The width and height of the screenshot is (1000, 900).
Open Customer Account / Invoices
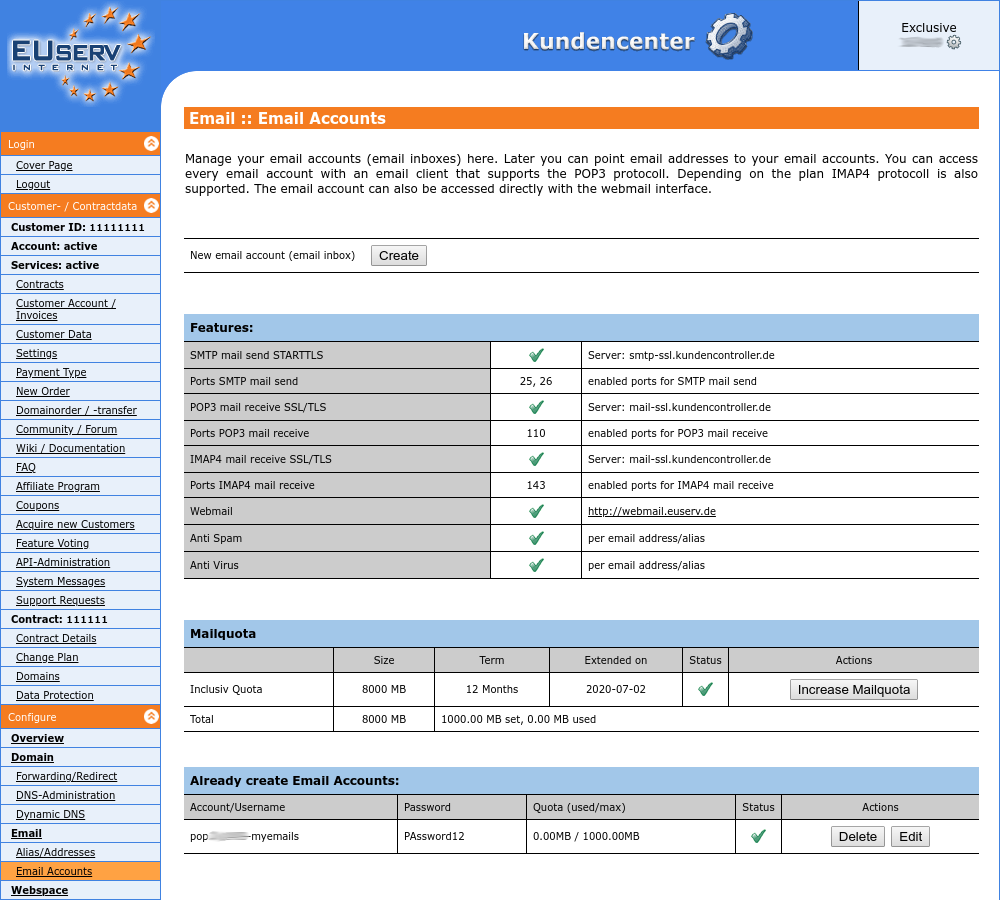point(66,309)
